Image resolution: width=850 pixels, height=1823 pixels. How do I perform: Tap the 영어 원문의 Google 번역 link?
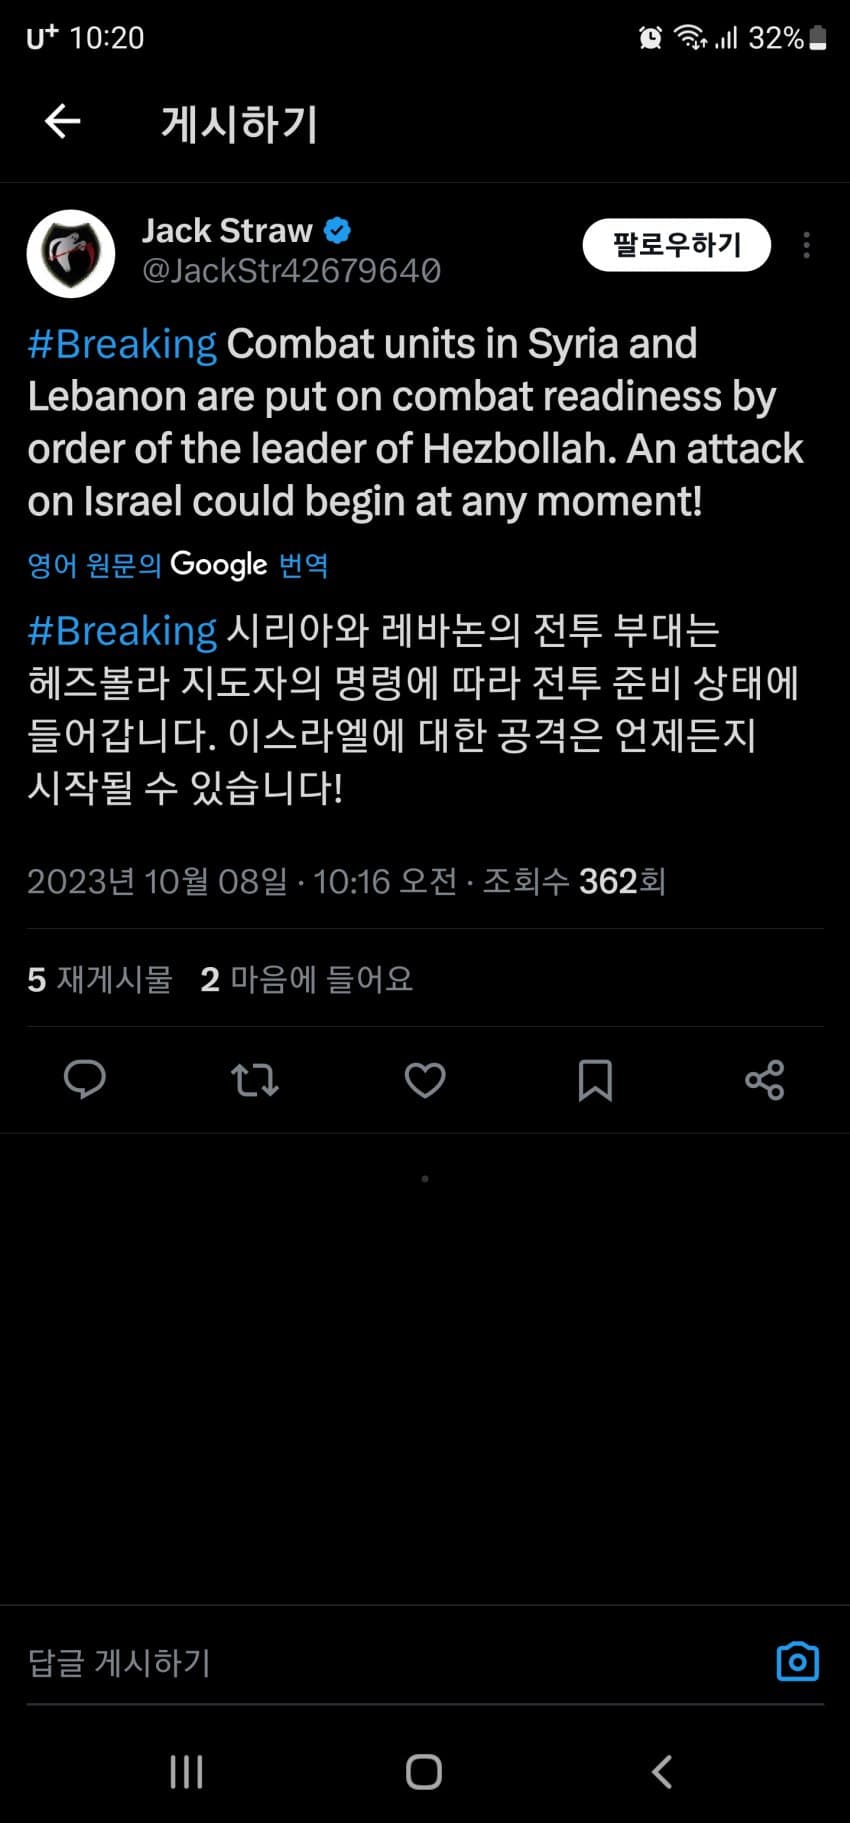coord(178,565)
